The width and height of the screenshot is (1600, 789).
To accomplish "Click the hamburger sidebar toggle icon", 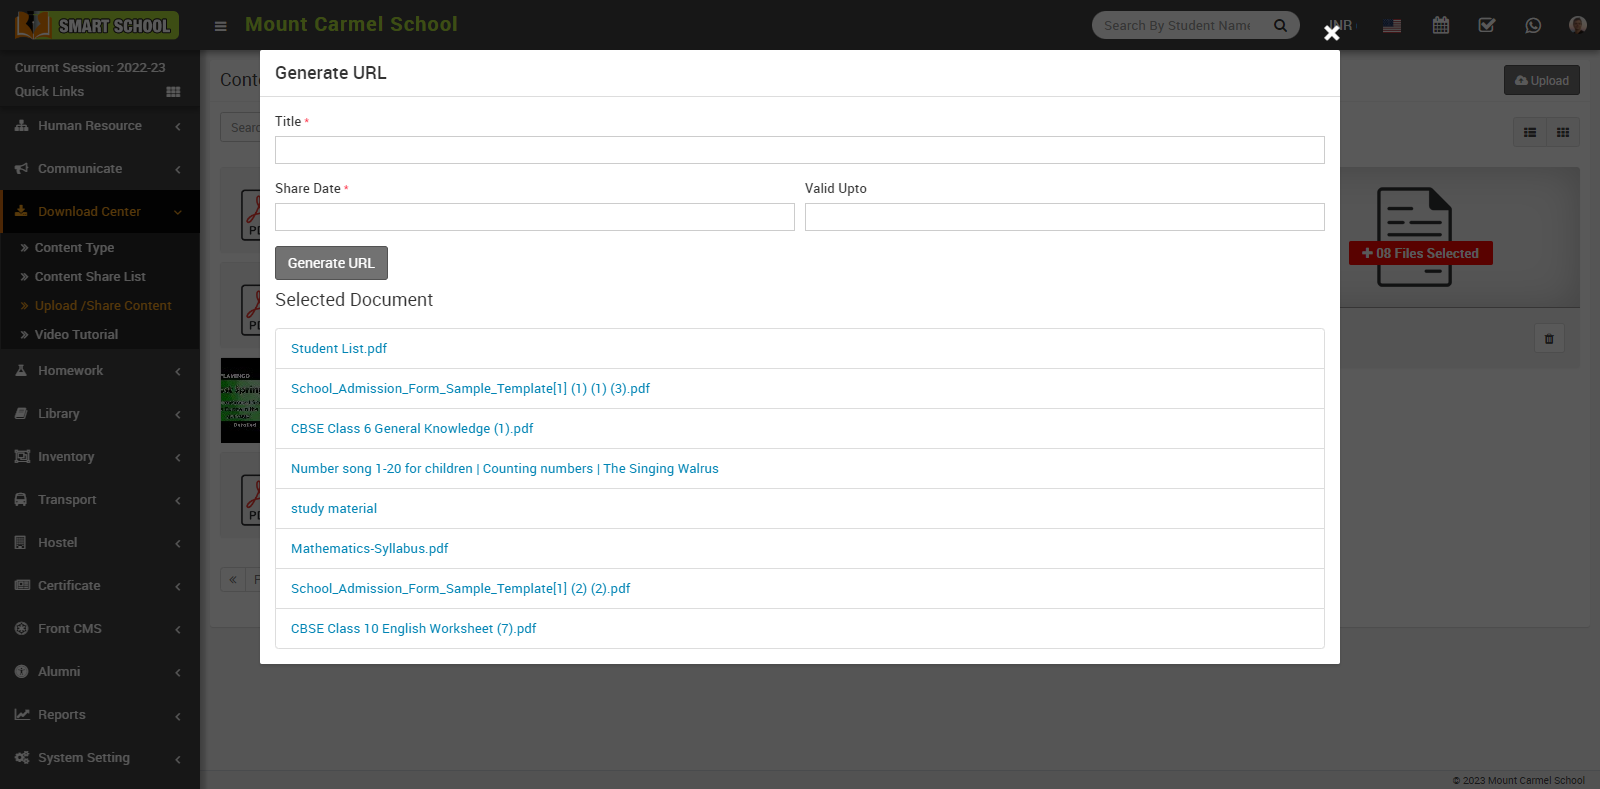I will pos(221,26).
